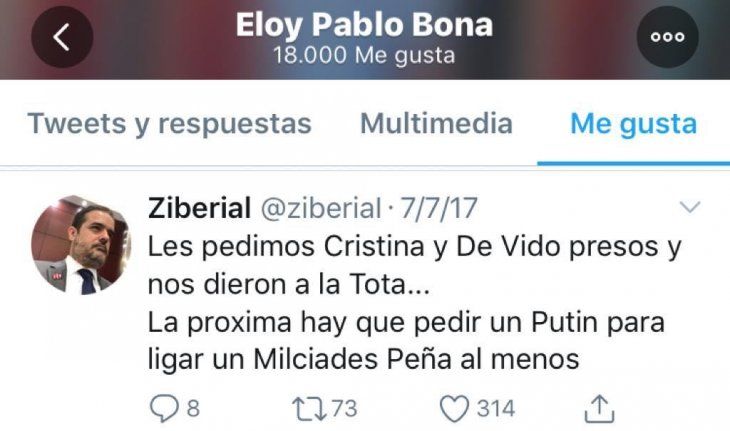This screenshot has height=431, width=730.
Task: View the 8 replies count
Action: click(193, 409)
